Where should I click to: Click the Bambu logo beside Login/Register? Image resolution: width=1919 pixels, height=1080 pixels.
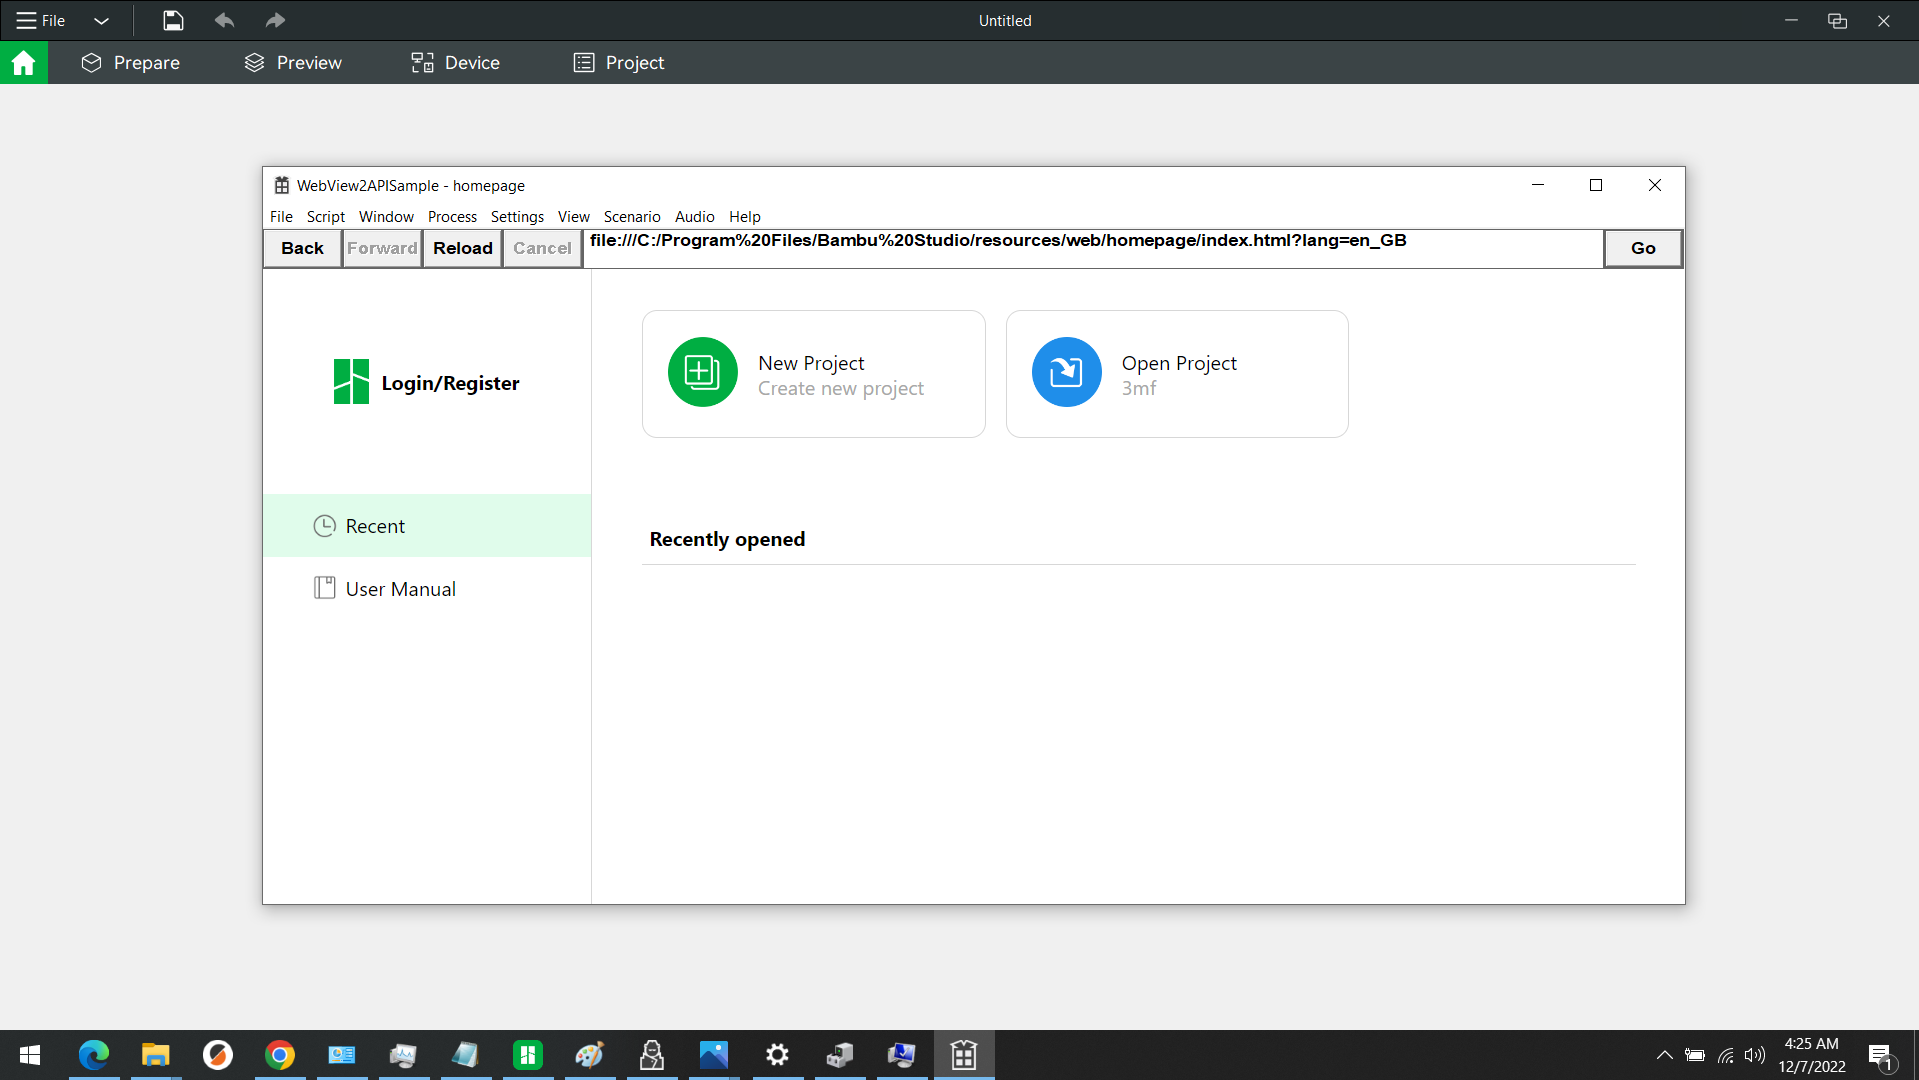351,382
